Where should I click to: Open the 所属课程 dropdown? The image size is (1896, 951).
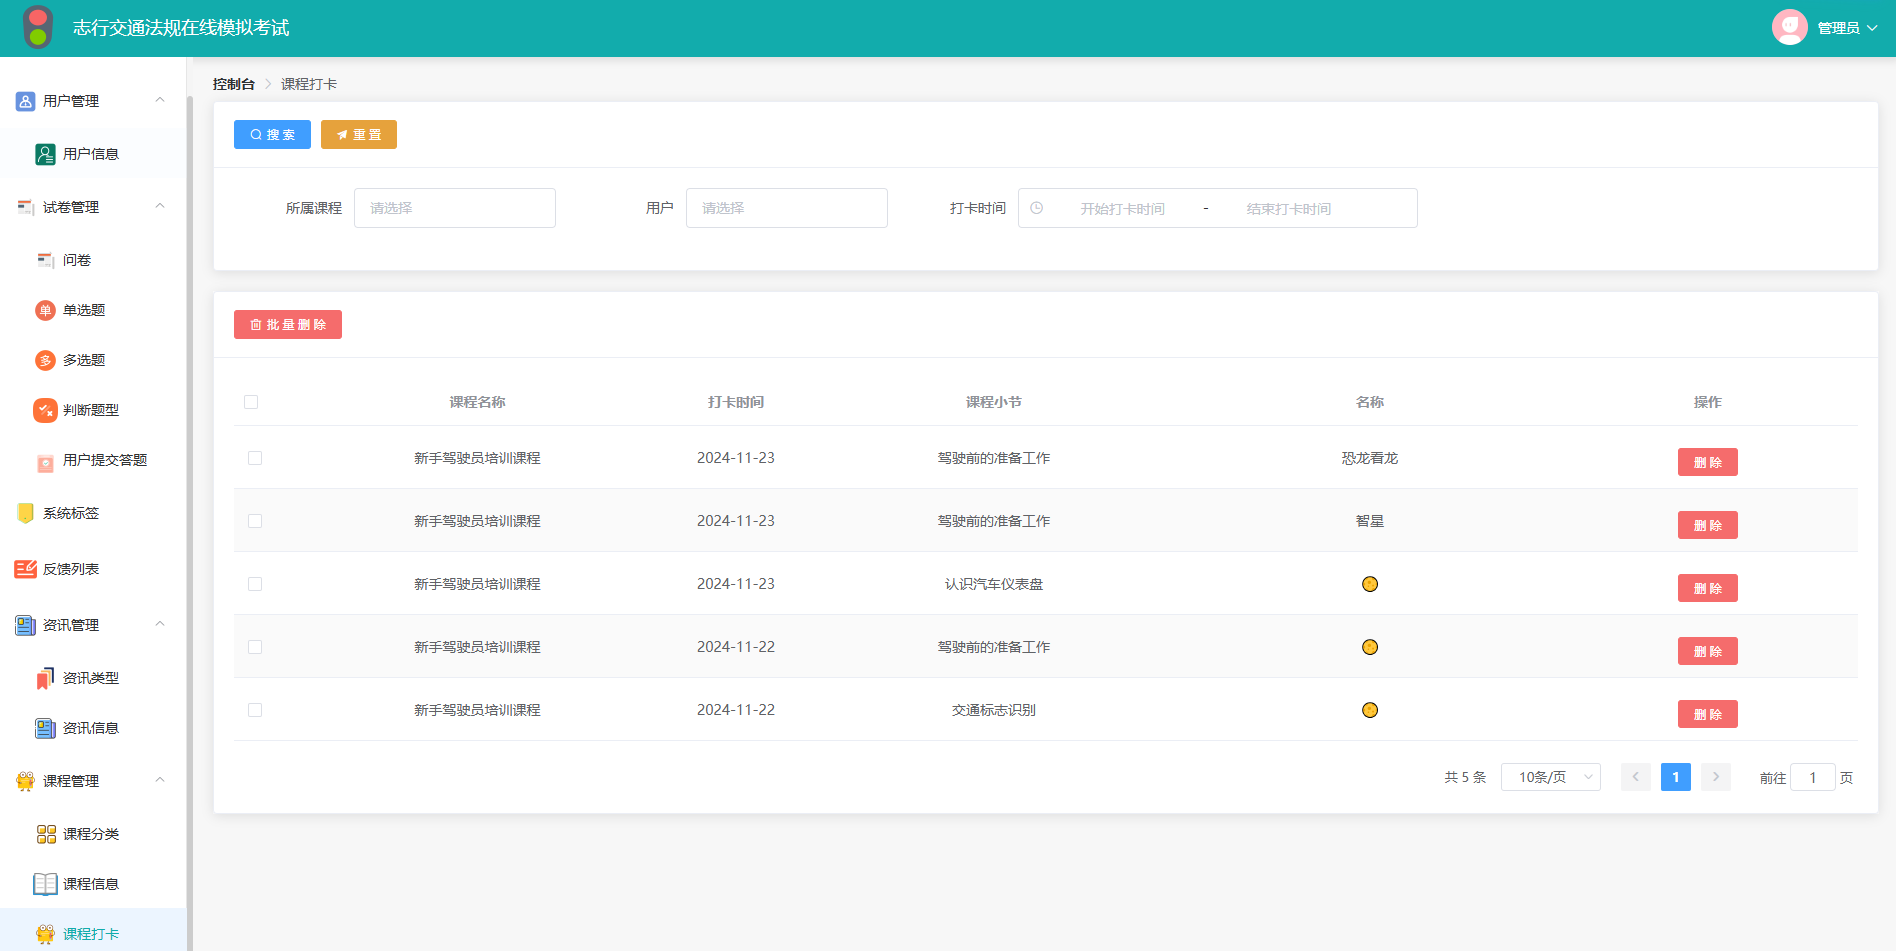pos(455,208)
